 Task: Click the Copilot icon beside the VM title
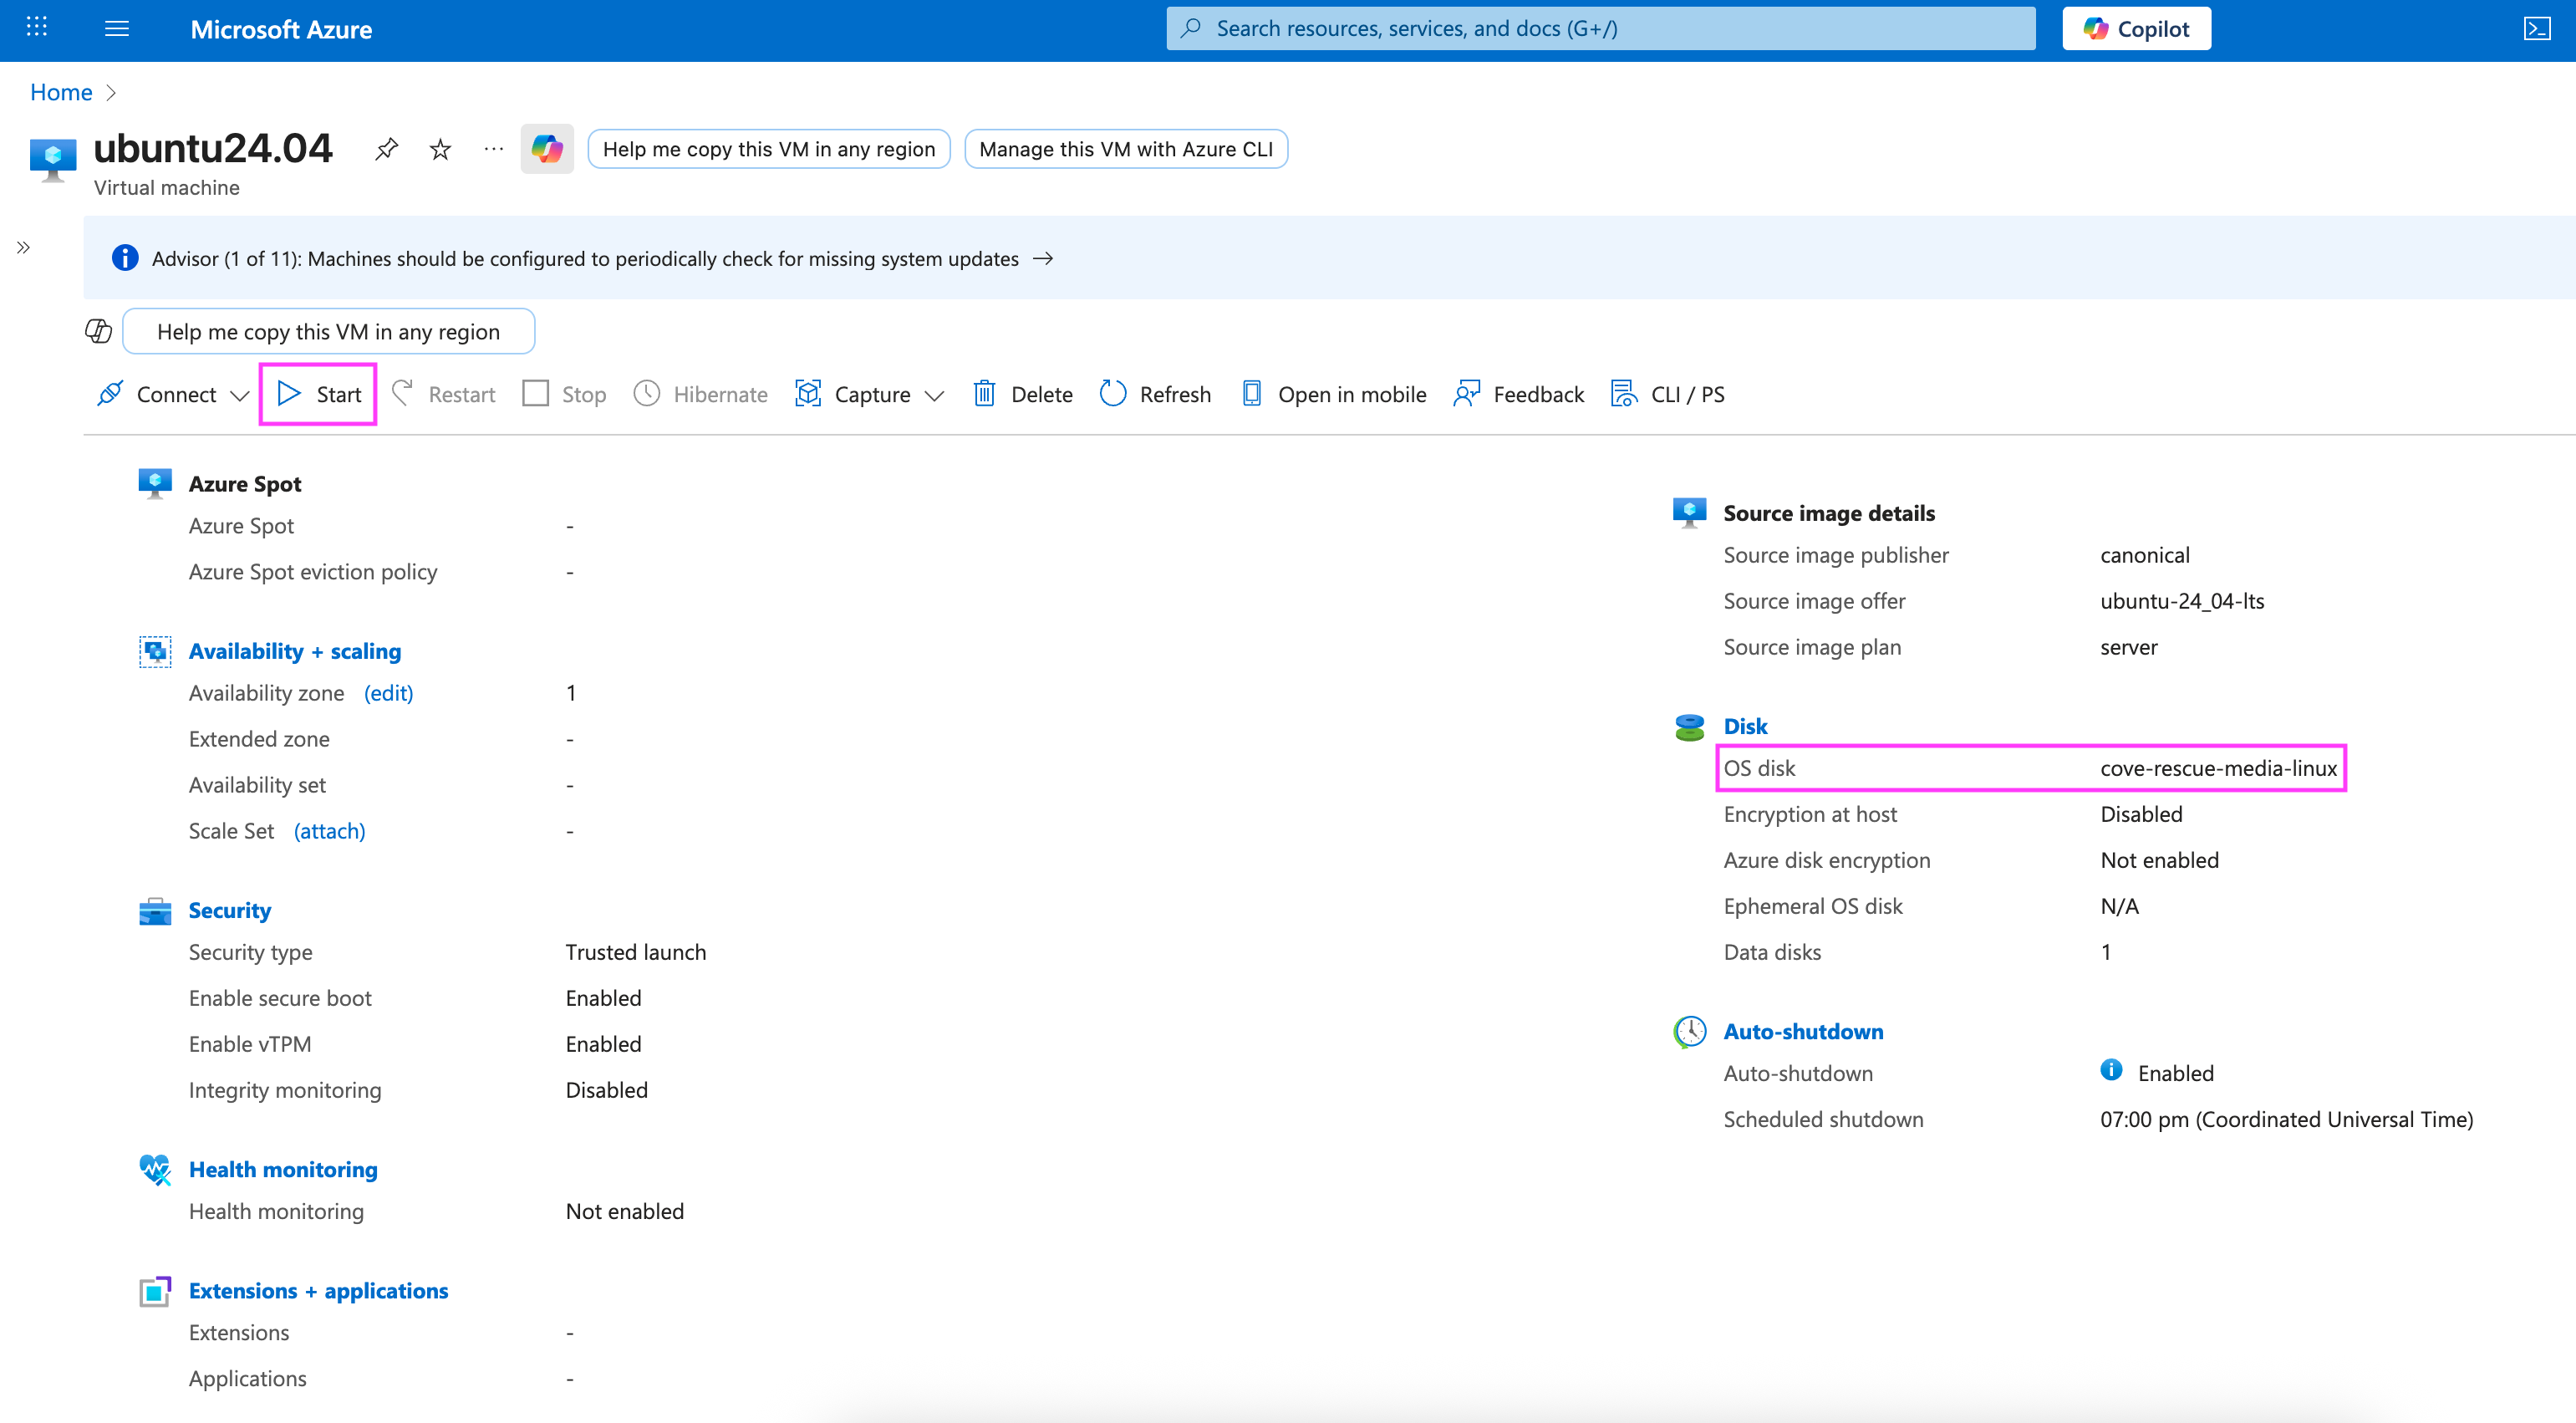(x=547, y=149)
